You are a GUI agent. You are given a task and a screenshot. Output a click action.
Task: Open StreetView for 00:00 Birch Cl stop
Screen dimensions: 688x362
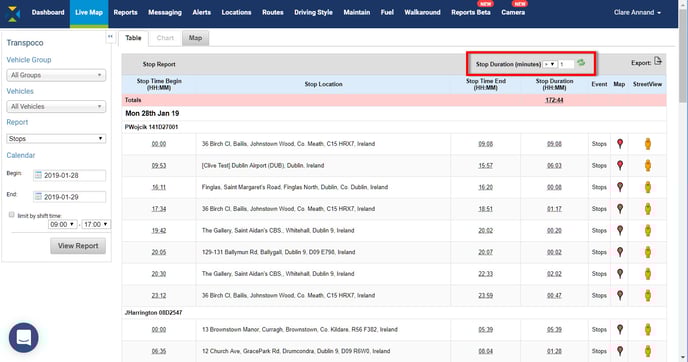[x=648, y=143]
